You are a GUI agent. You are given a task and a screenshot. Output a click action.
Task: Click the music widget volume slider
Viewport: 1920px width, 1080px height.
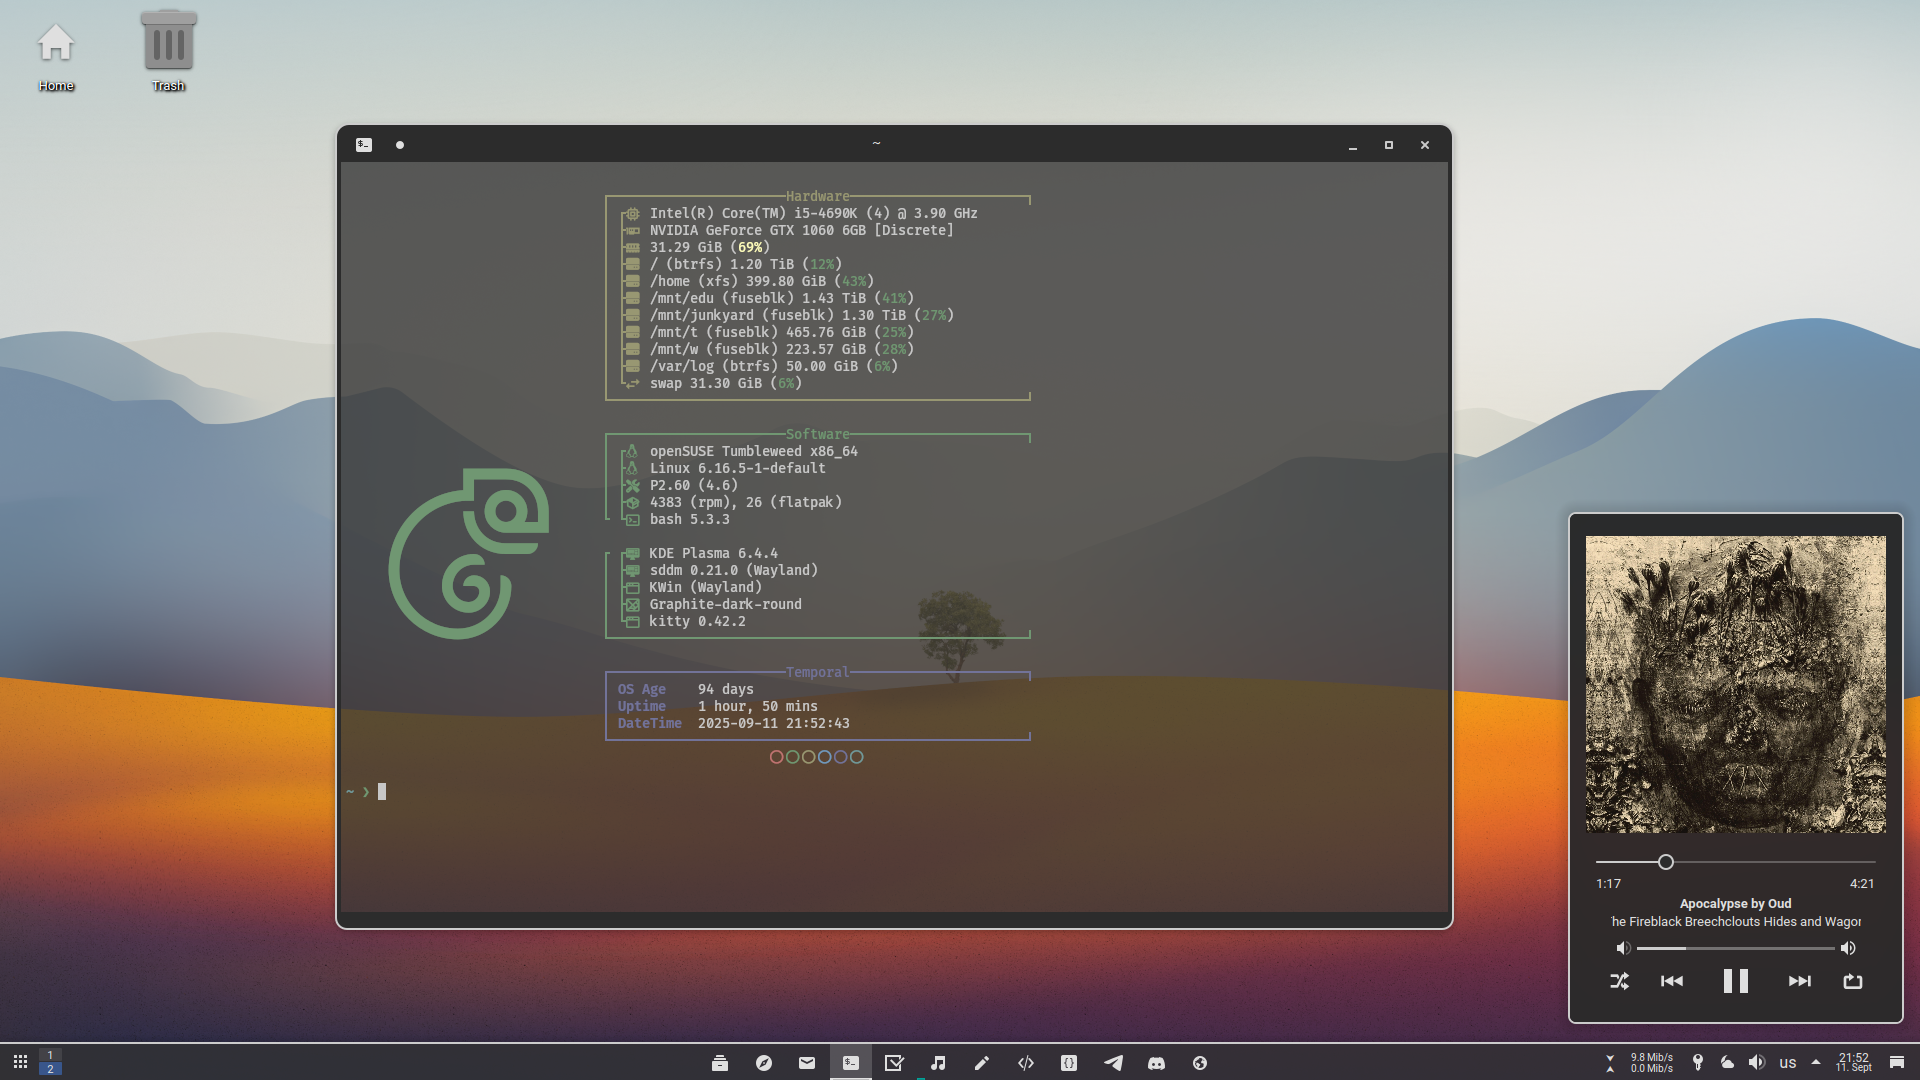pyautogui.click(x=1736, y=948)
